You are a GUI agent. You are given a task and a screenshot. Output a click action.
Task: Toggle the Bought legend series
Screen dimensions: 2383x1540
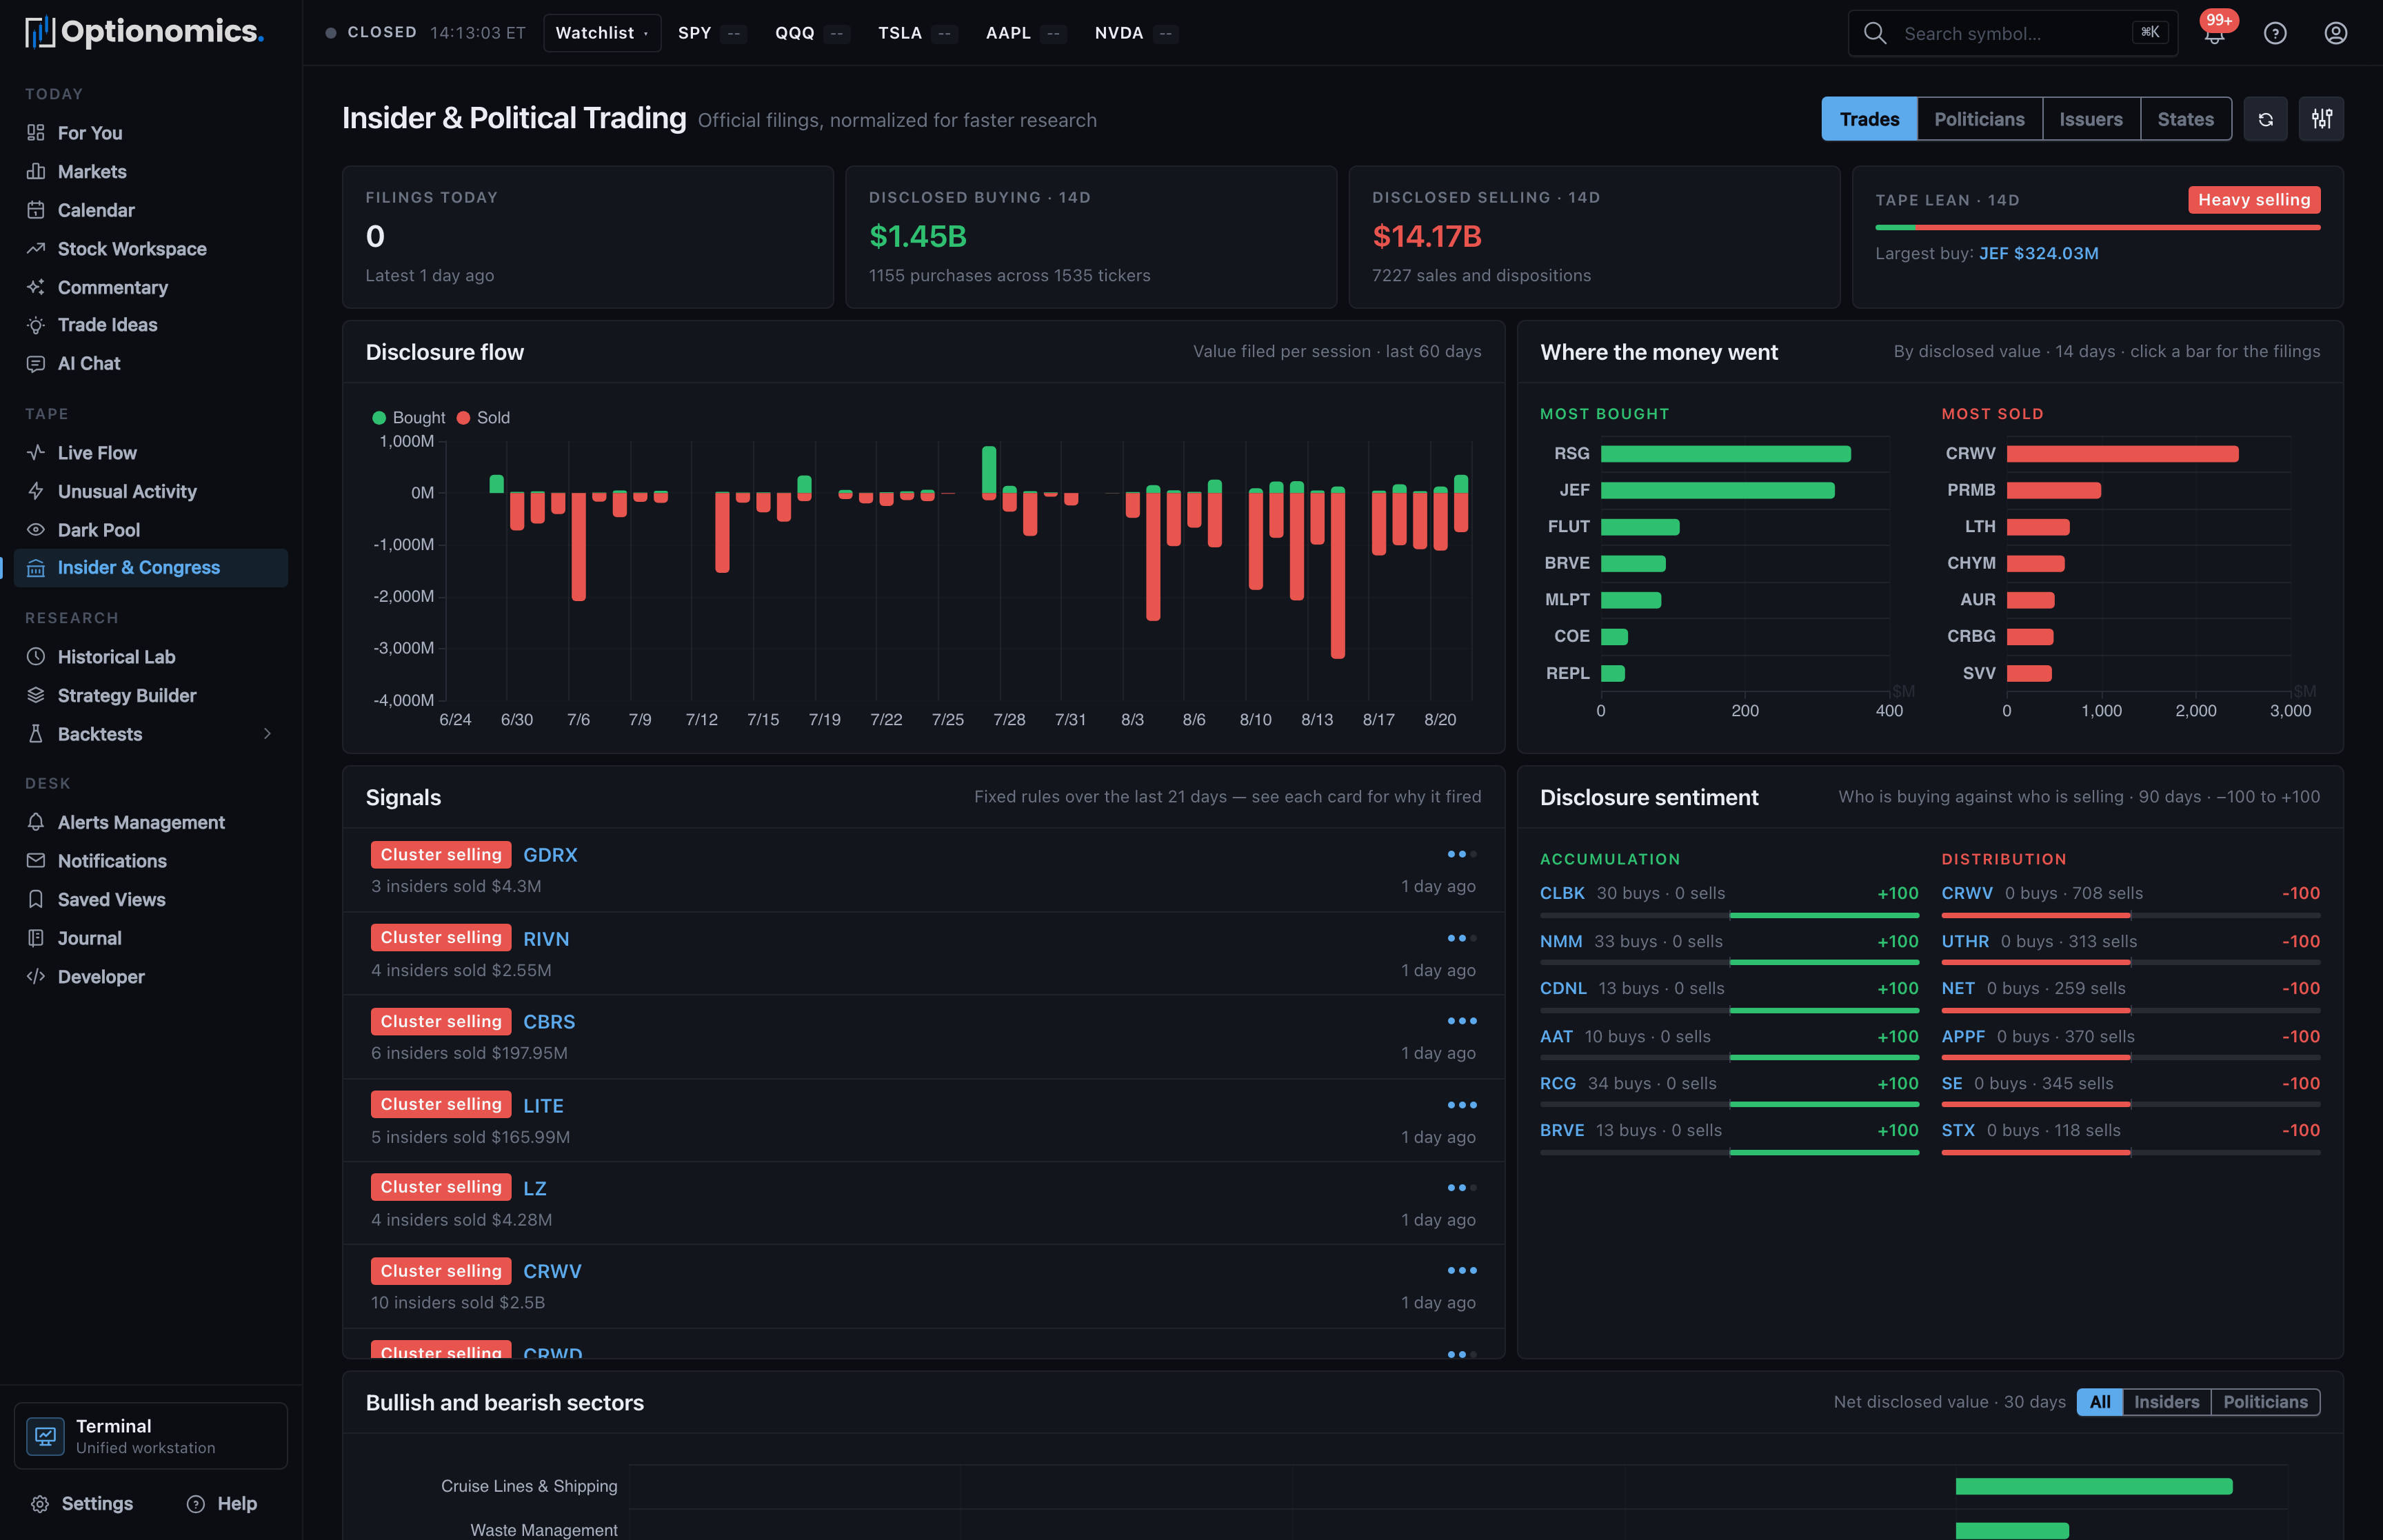(409, 418)
